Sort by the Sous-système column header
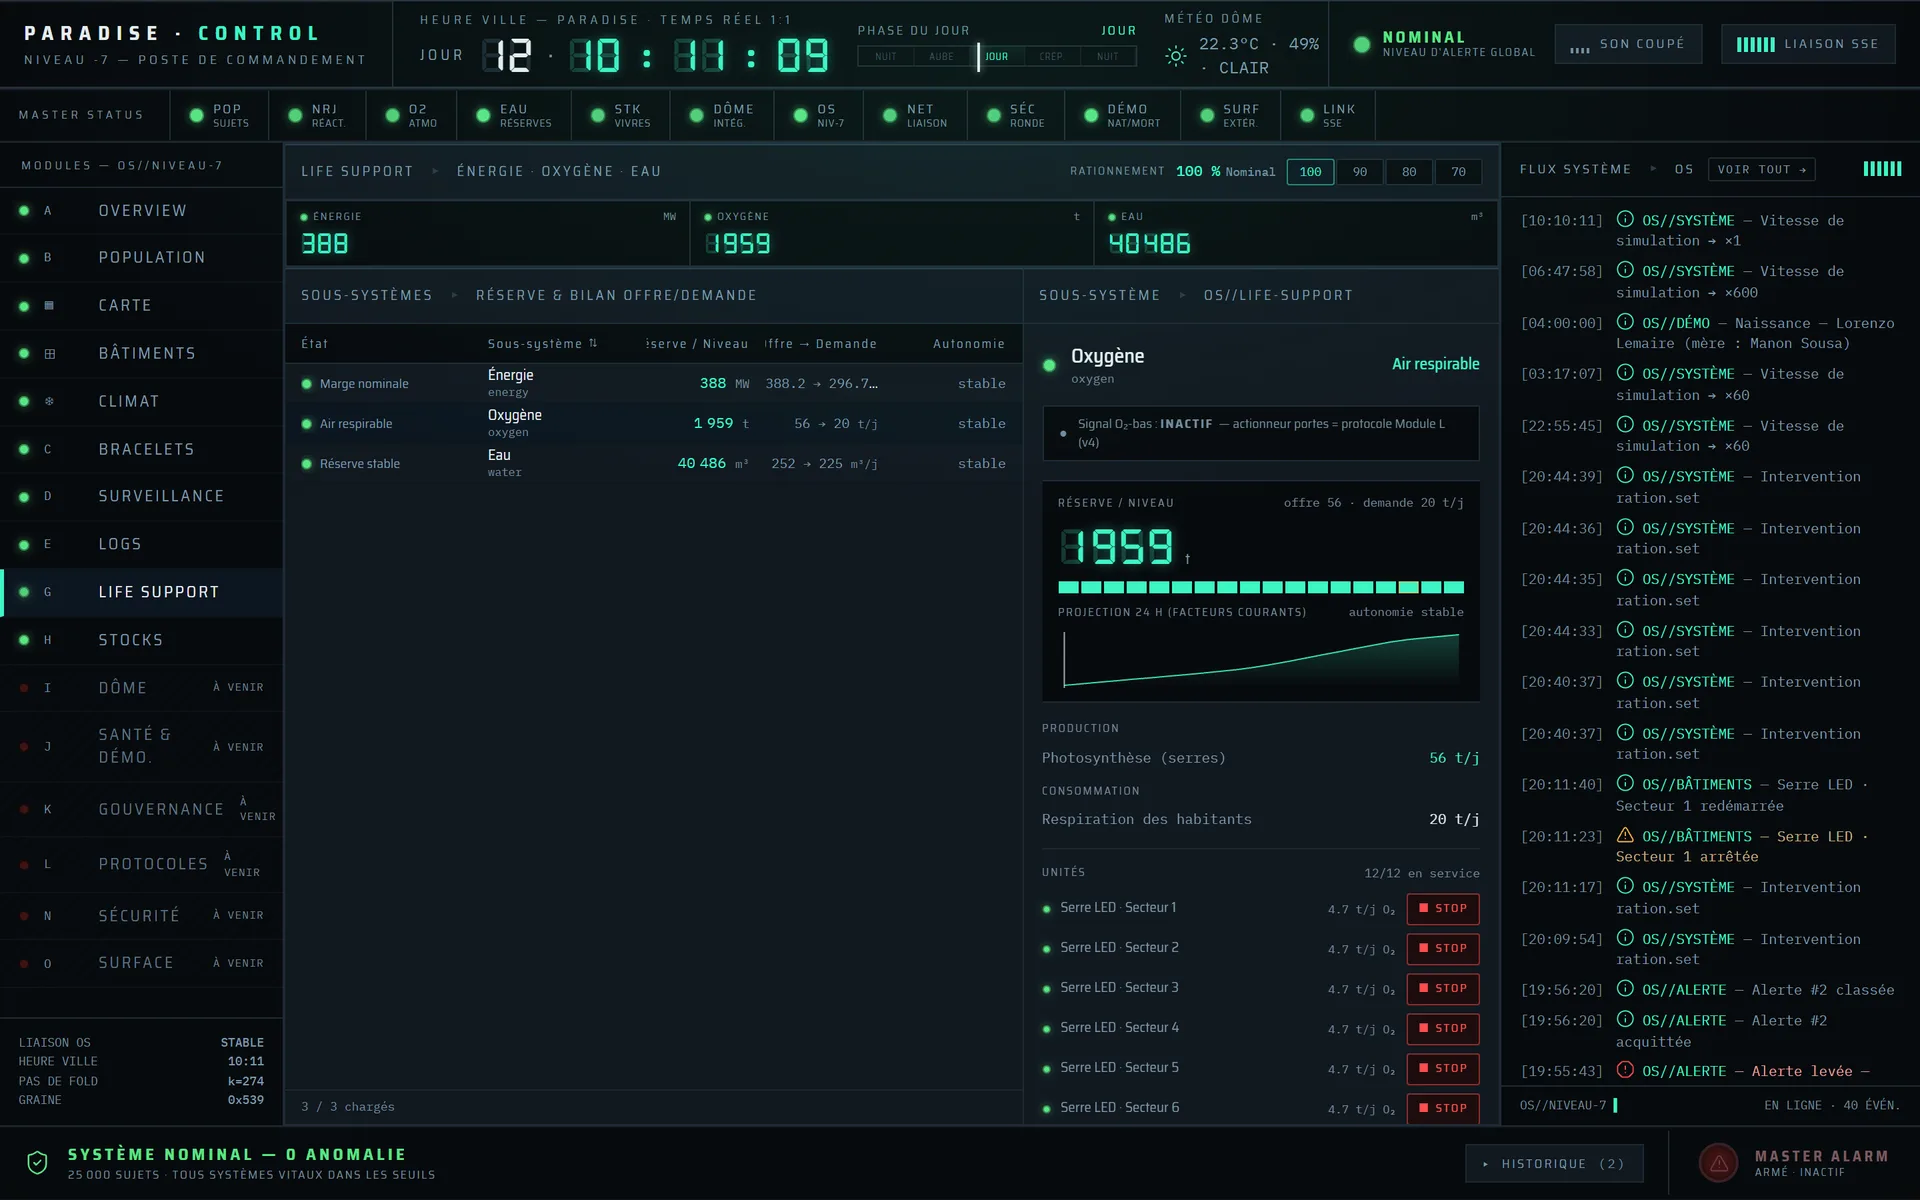Screen dimensions: 1920x1200 point(542,344)
